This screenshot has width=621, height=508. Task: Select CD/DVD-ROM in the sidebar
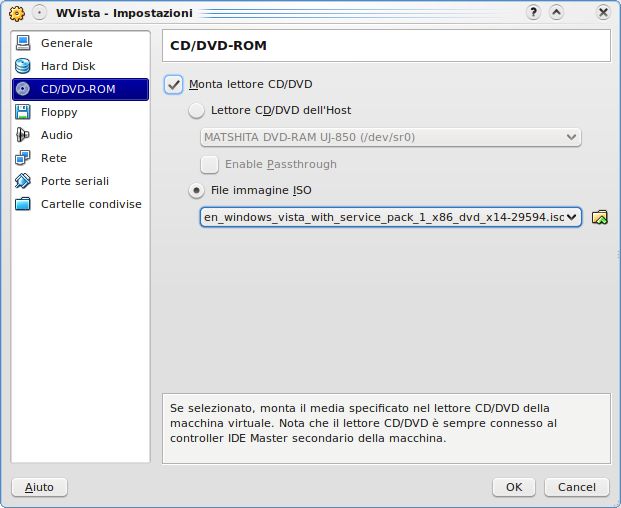[80, 89]
